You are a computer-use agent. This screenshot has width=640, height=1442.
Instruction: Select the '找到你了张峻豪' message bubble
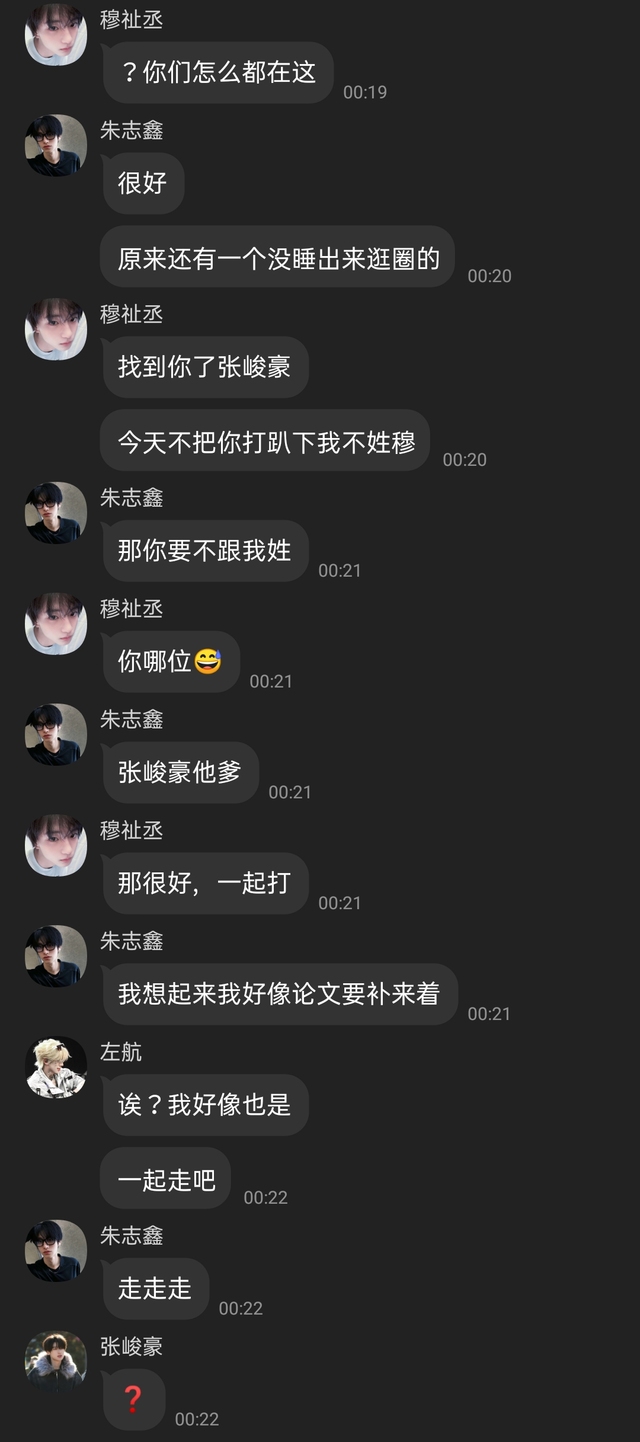(x=205, y=367)
